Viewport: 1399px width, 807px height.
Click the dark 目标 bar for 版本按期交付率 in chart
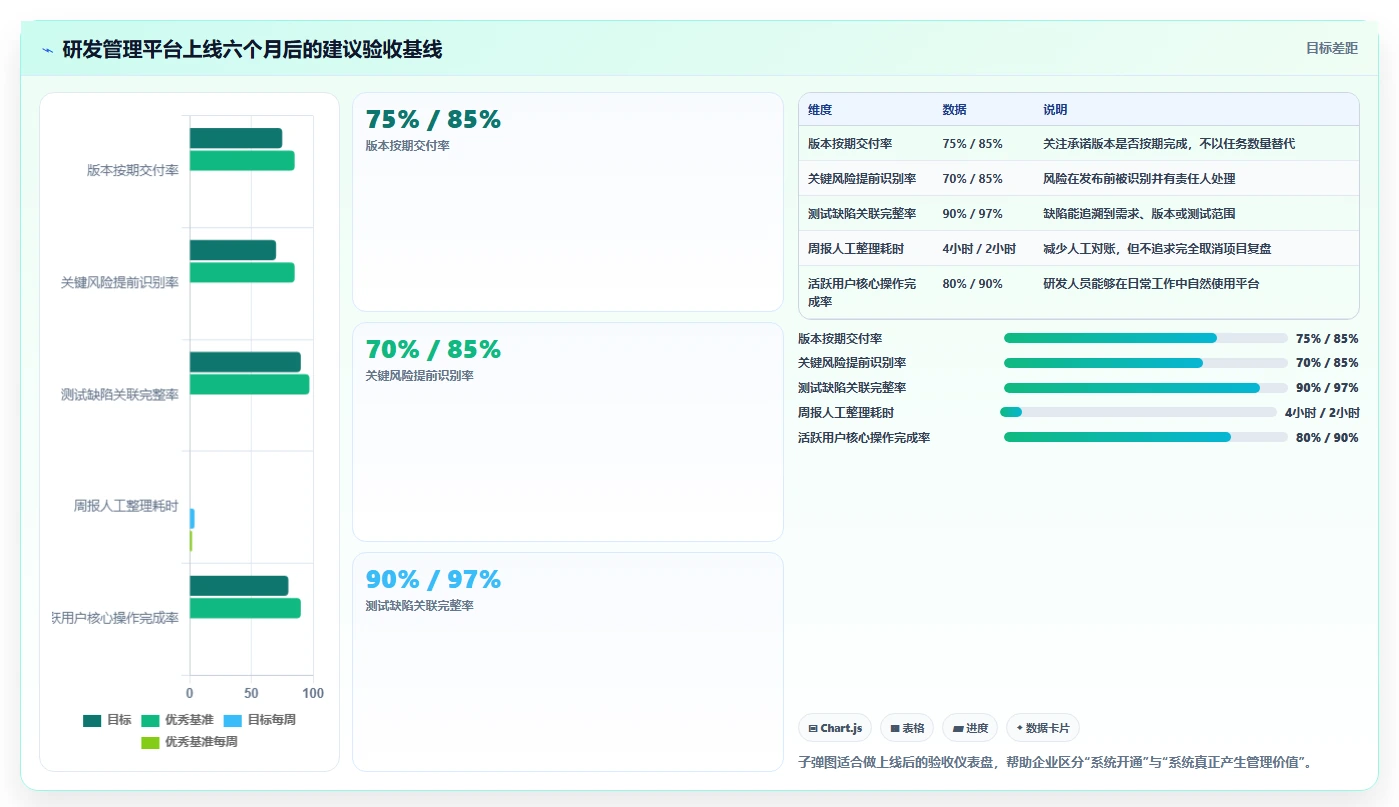236,138
